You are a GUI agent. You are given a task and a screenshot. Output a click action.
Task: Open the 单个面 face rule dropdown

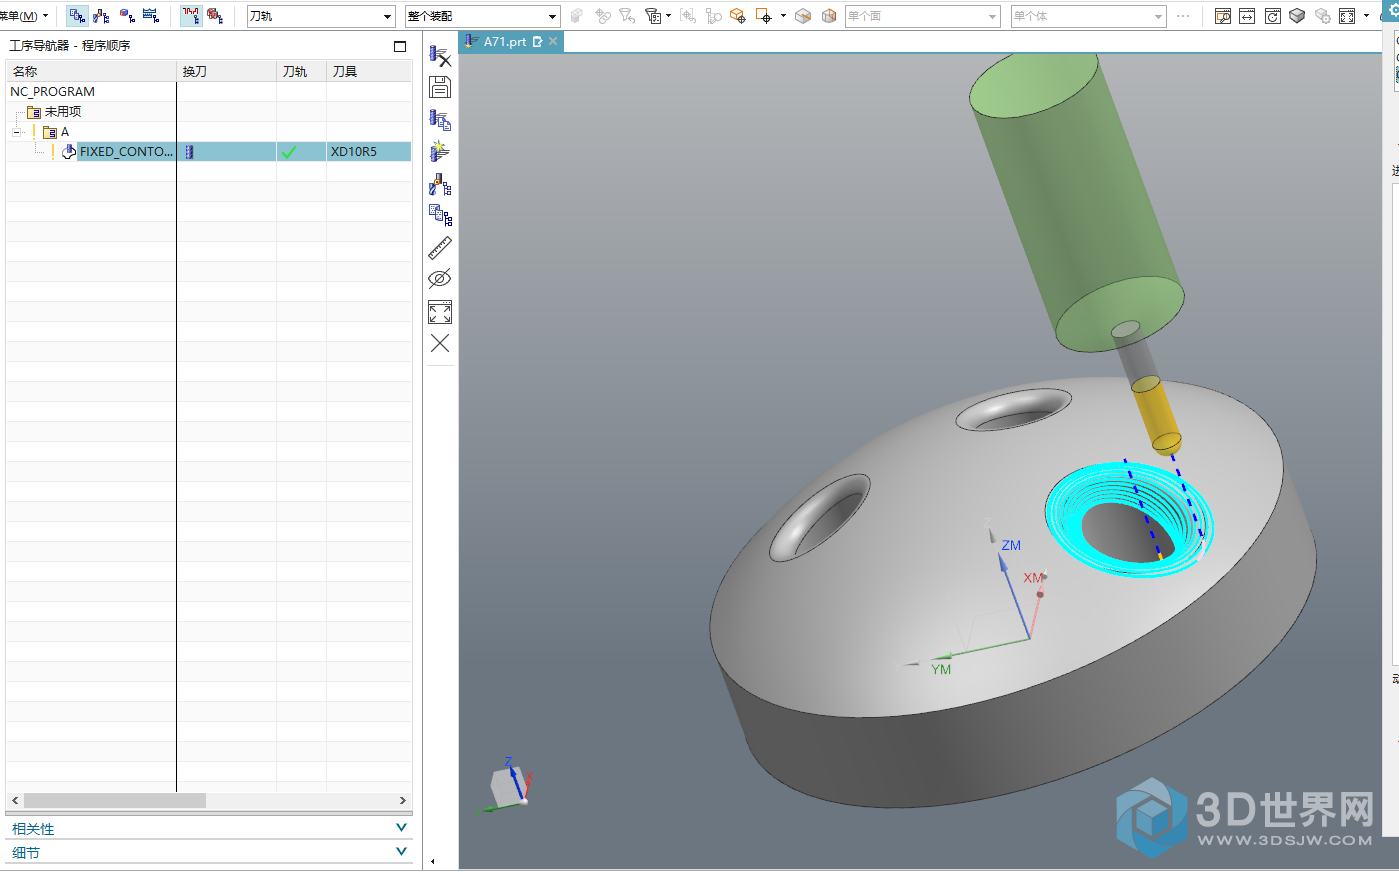(922, 16)
